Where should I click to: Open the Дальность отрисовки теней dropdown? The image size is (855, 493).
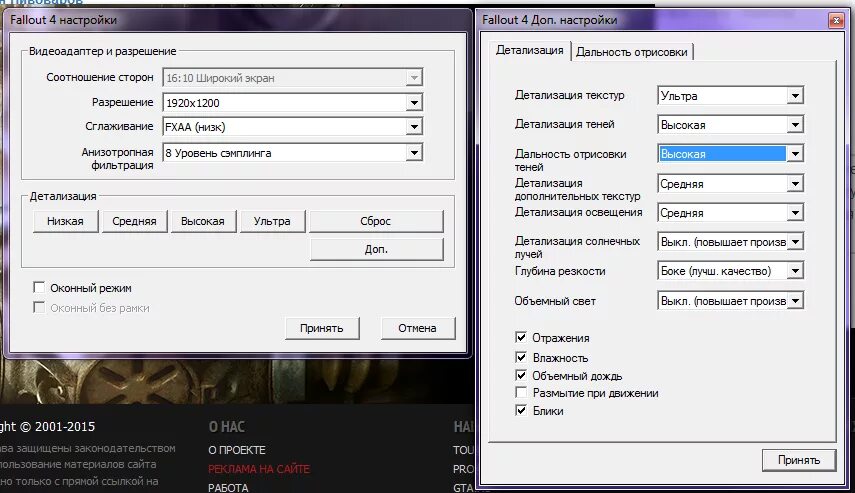click(730, 154)
